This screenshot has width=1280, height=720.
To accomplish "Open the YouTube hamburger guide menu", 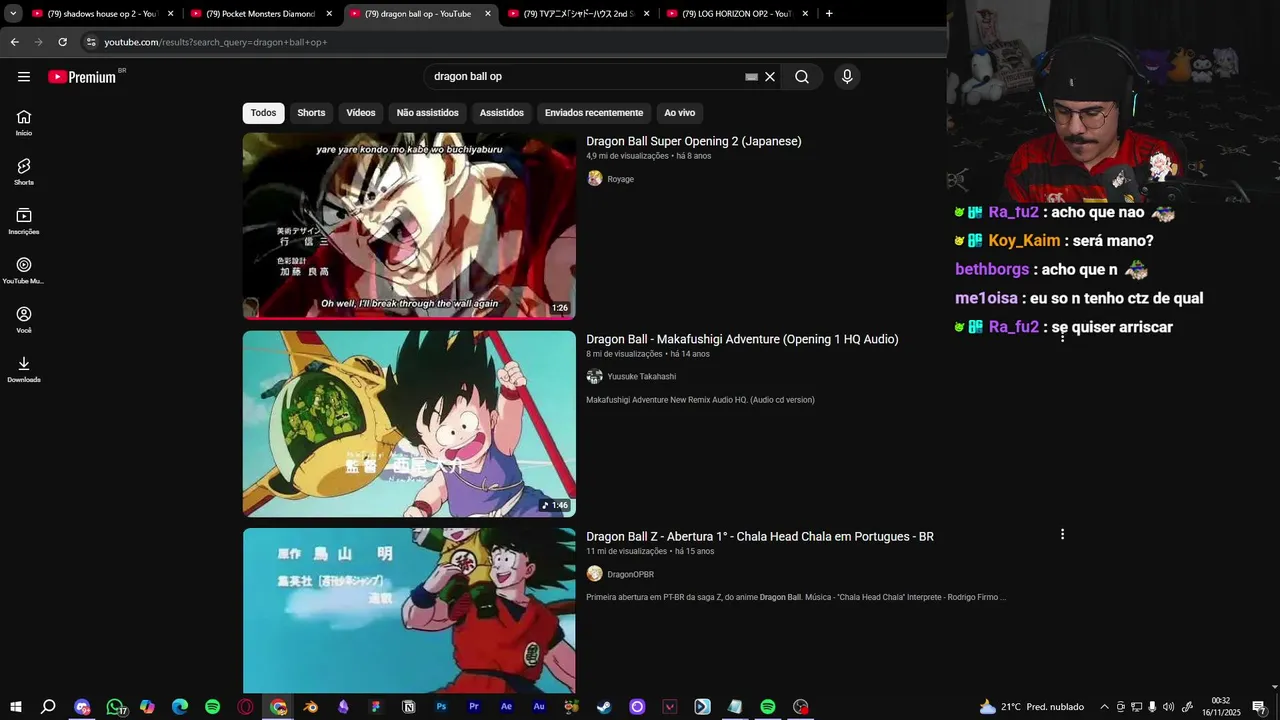I will [x=24, y=77].
